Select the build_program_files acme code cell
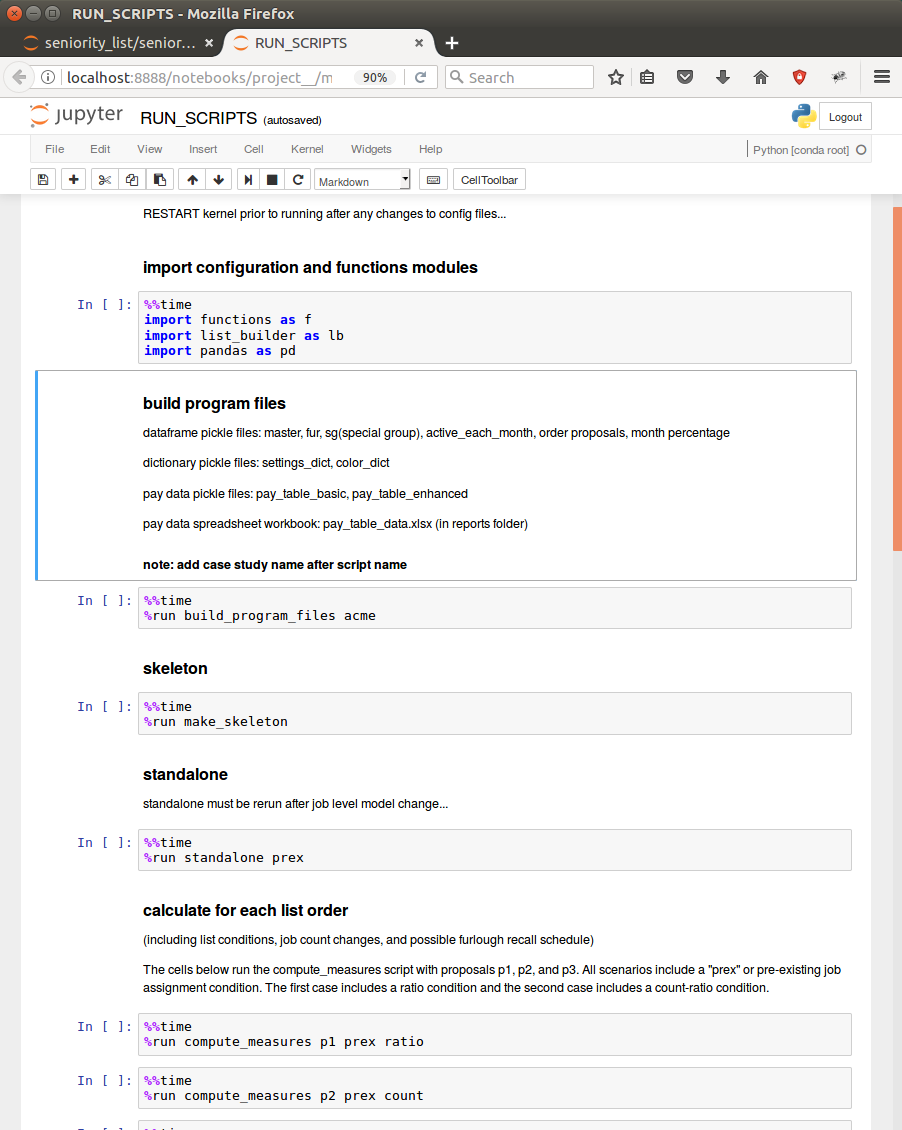 [x=495, y=608]
